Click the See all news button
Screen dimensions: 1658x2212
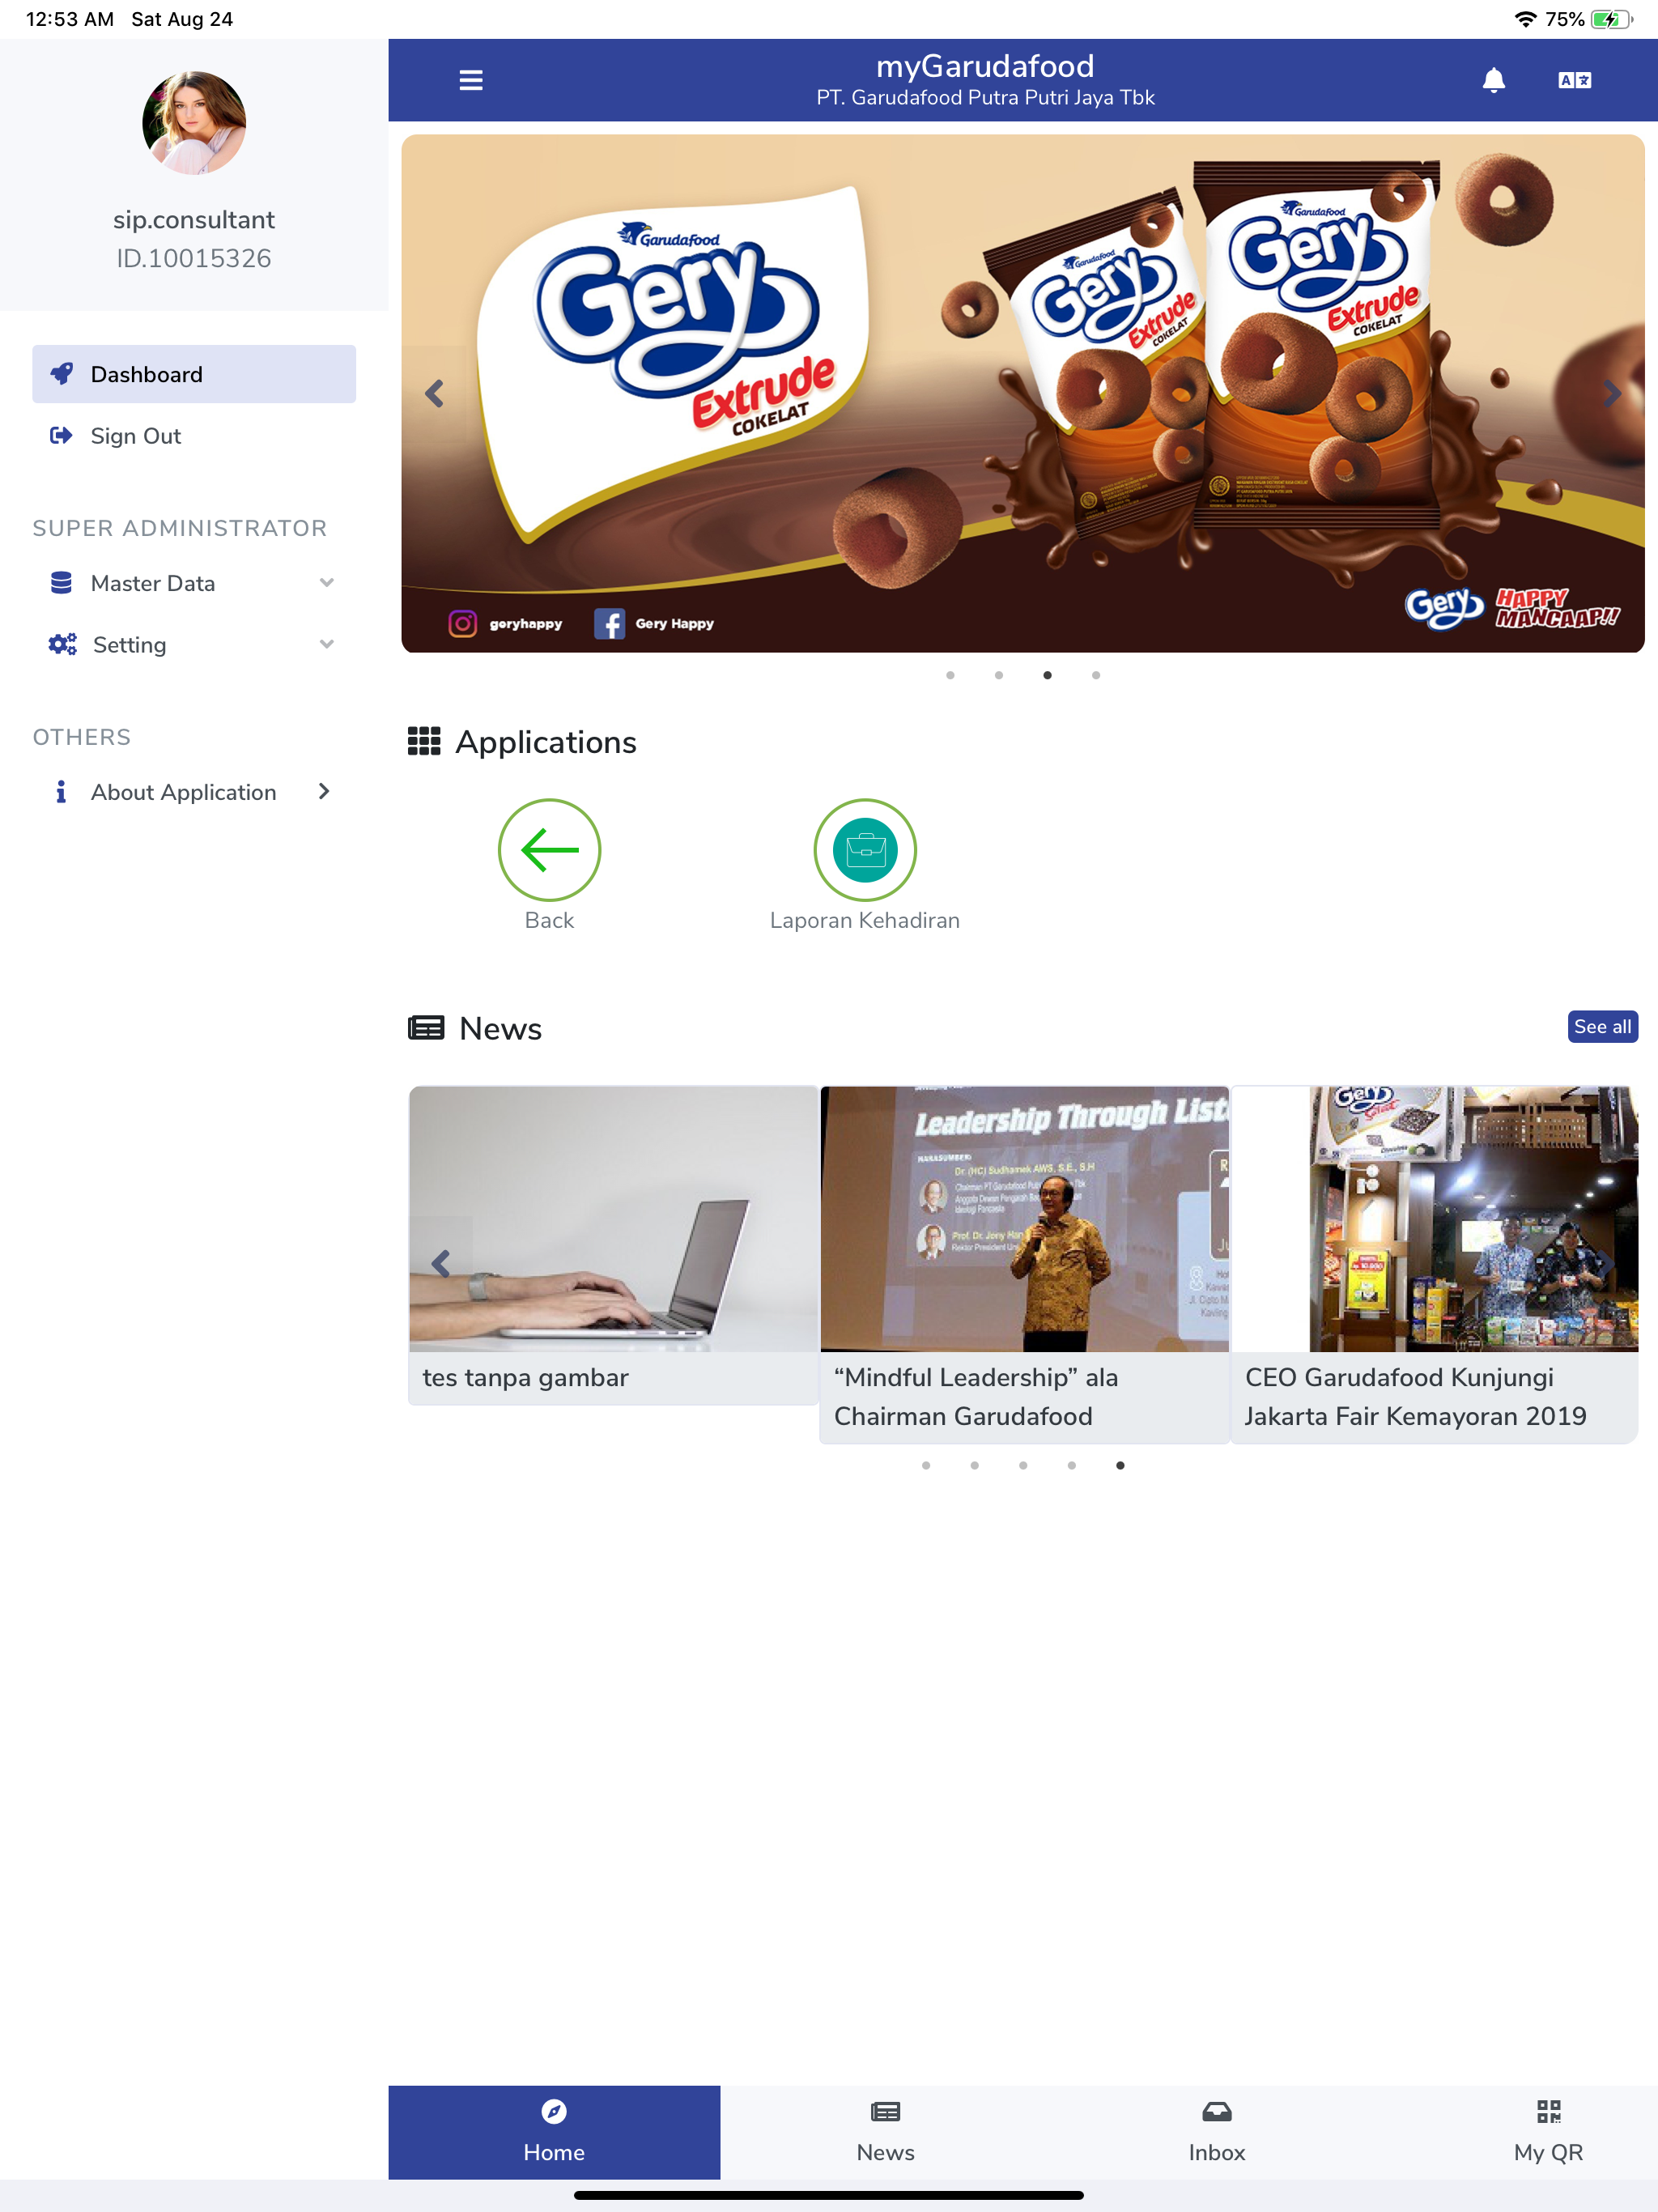pyautogui.click(x=1602, y=1027)
